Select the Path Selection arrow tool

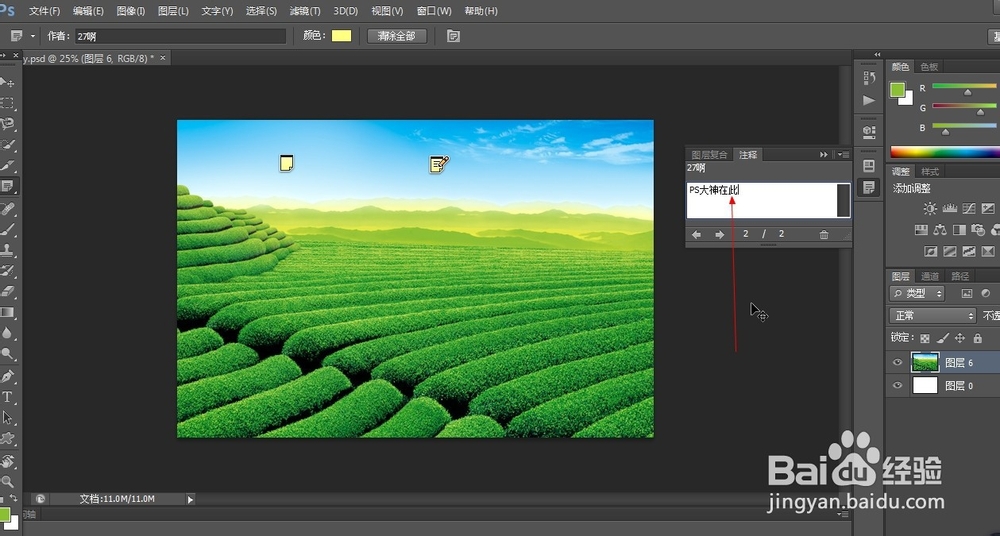point(7,417)
